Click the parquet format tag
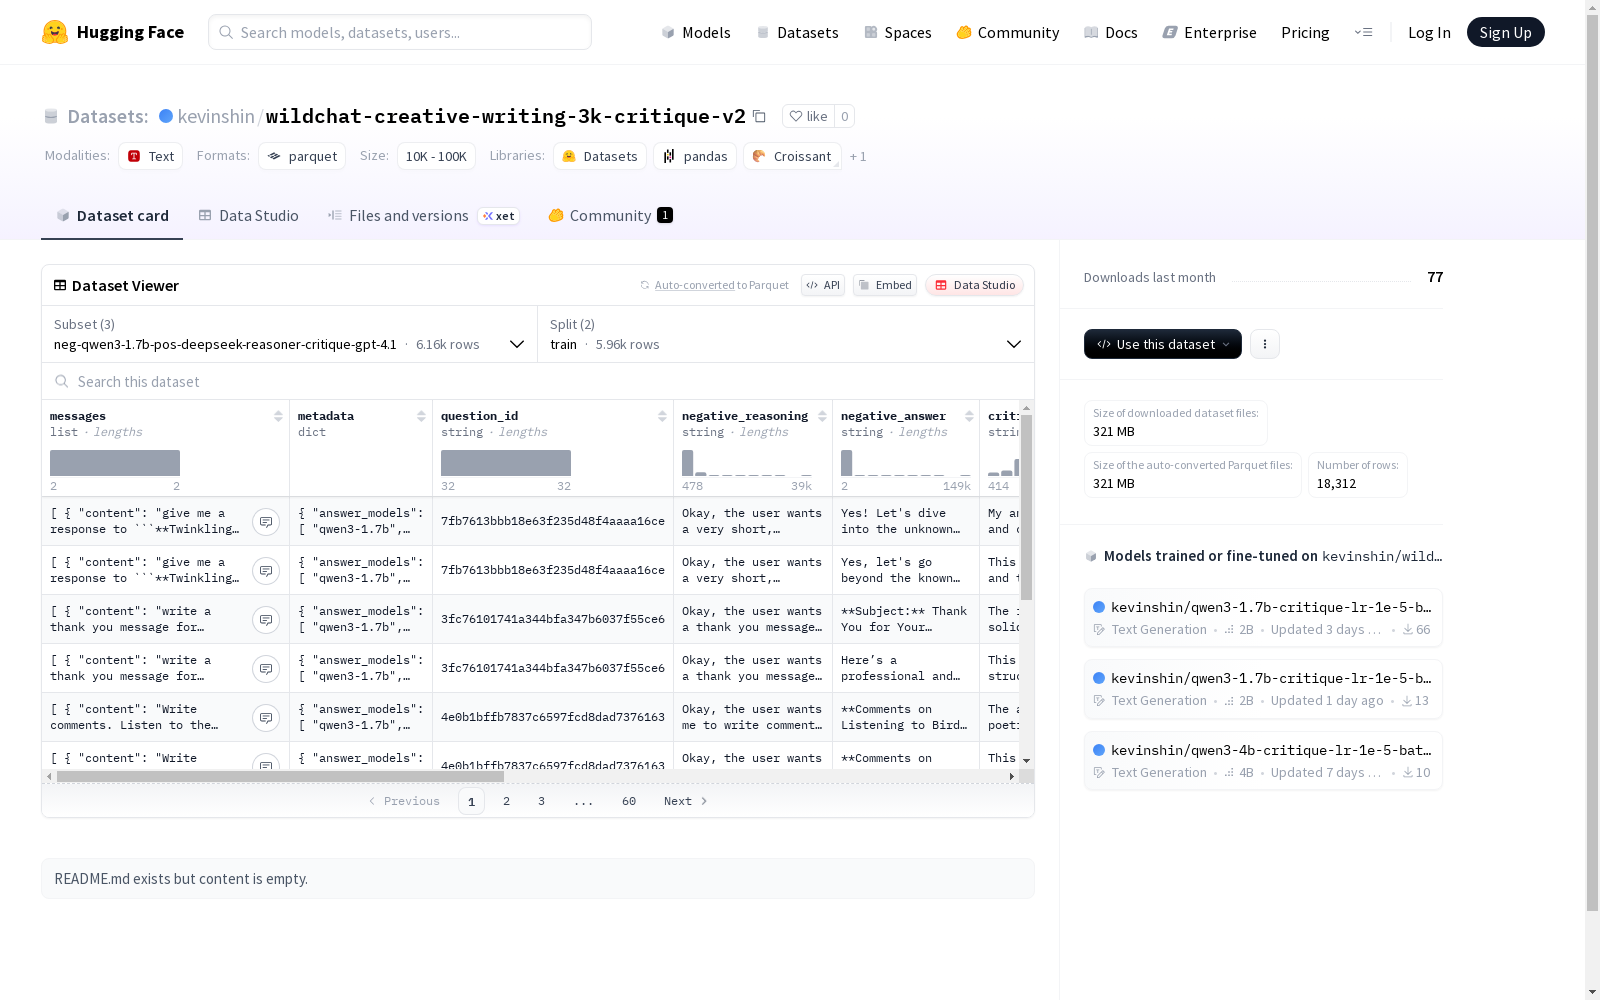This screenshot has width=1600, height=1000. 302,156
